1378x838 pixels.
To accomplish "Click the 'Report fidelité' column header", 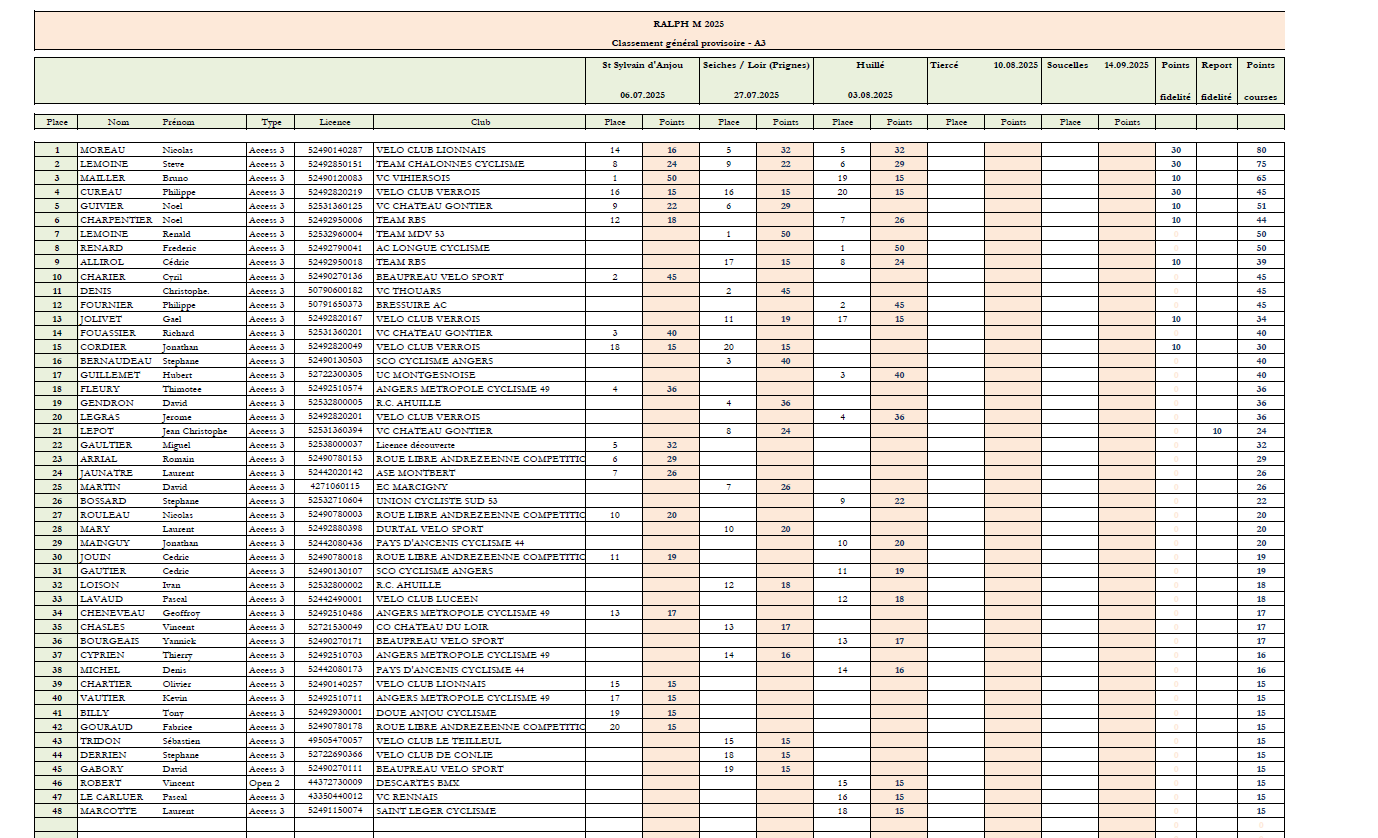I will [x=1216, y=80].
